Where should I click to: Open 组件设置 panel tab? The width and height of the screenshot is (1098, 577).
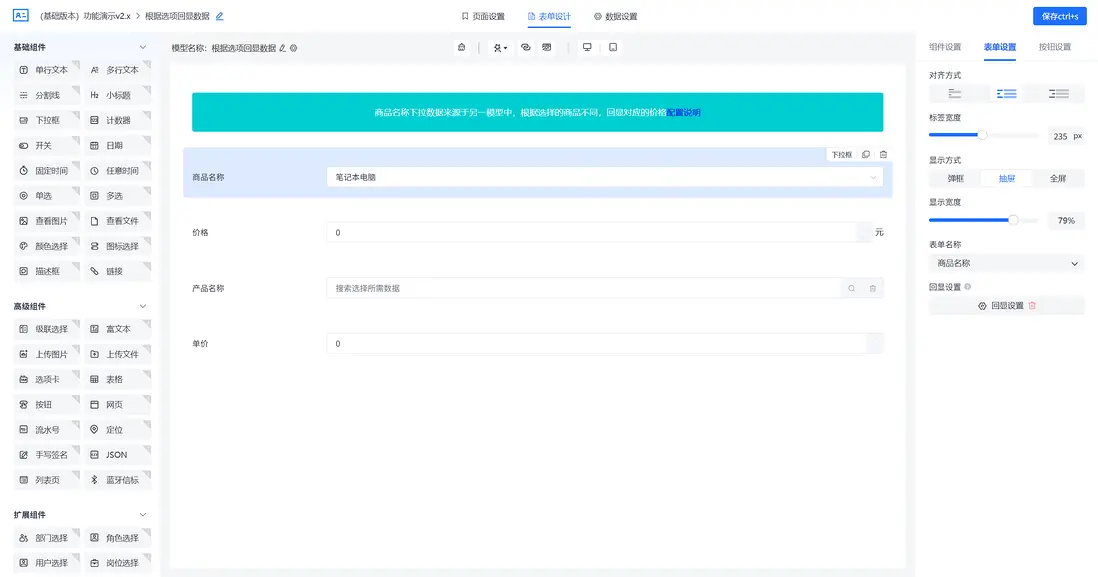(x=945, y=47)
